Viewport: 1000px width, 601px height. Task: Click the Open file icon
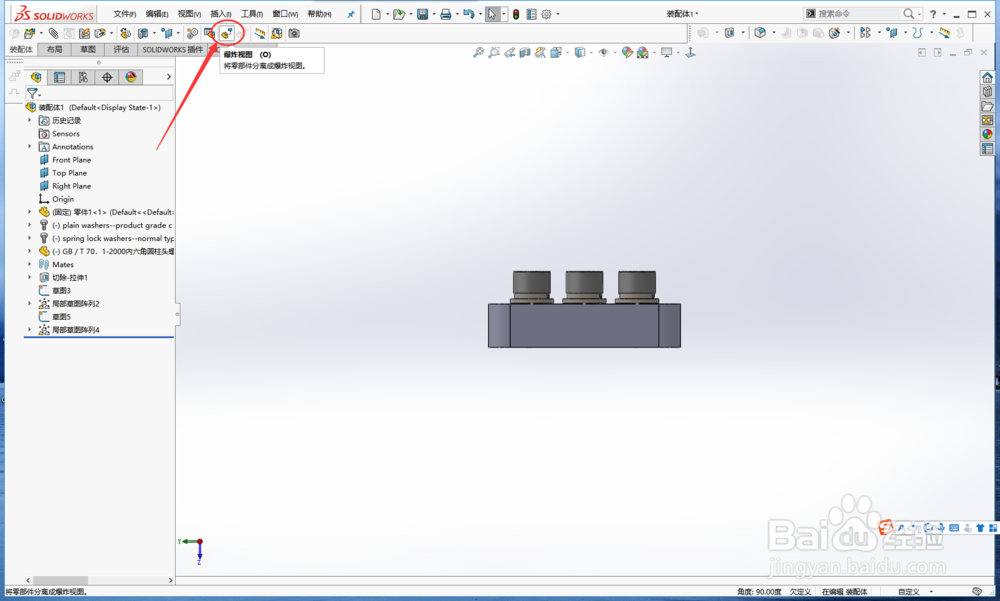pyautogui.click(x=399, y=14)
